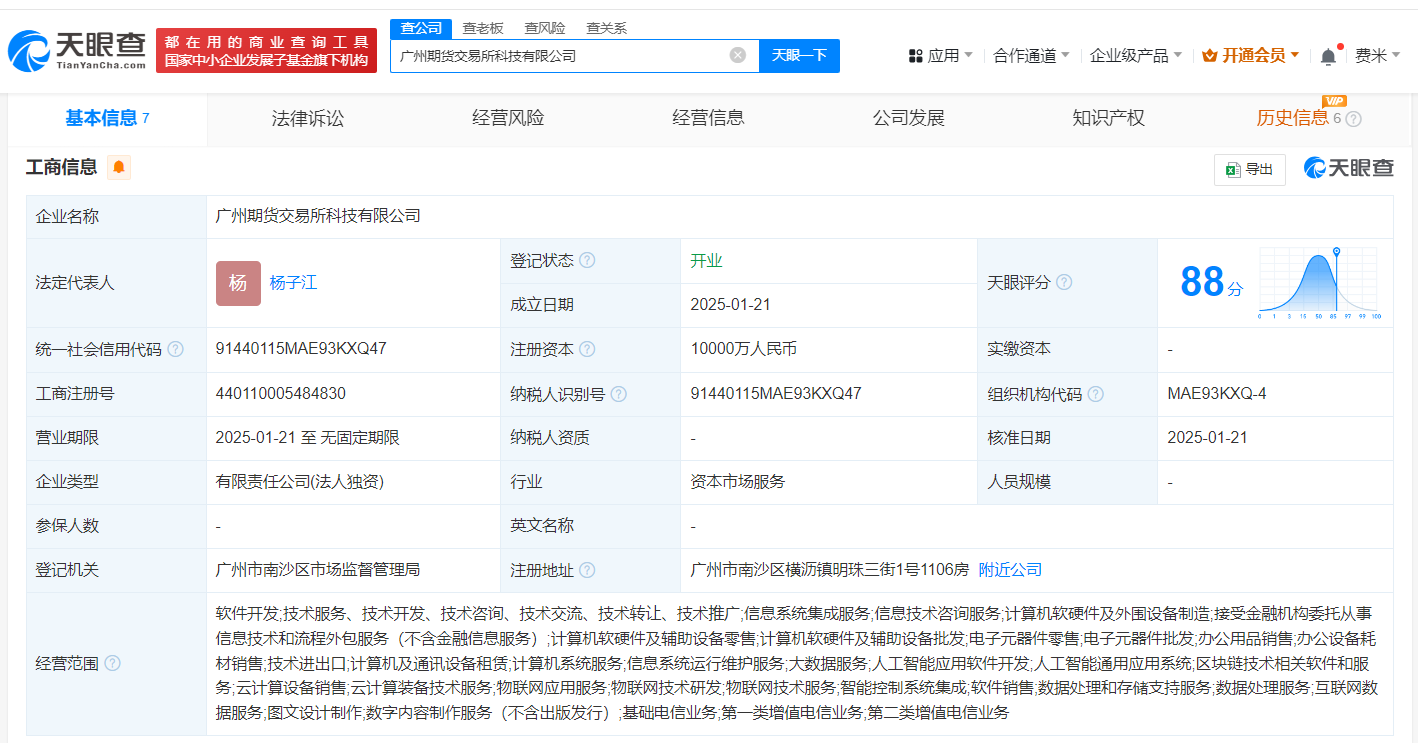Screen dimensions: 1418x743
Task: Open legal representative 杨子江 link
Action: tap(293, 283)
